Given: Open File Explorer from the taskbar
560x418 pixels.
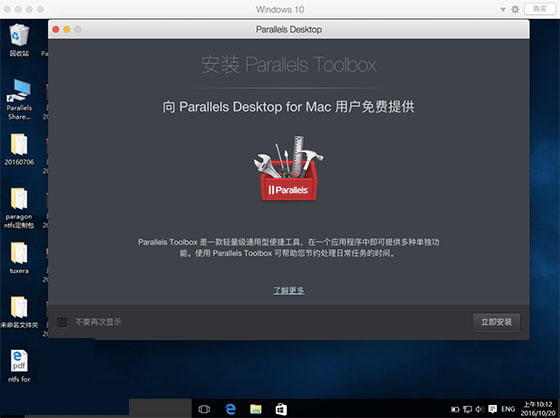Looking at the screenshot, I should click(x=256, y=409).
